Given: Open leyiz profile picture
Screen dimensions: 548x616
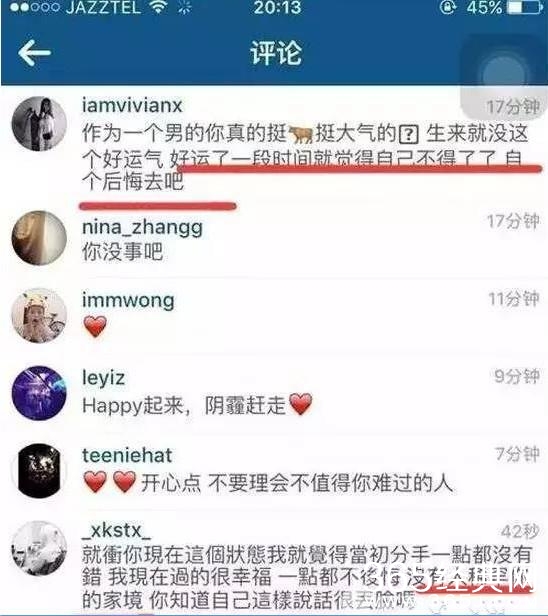Looking at the screenshot, I should (x=39, y=393).
